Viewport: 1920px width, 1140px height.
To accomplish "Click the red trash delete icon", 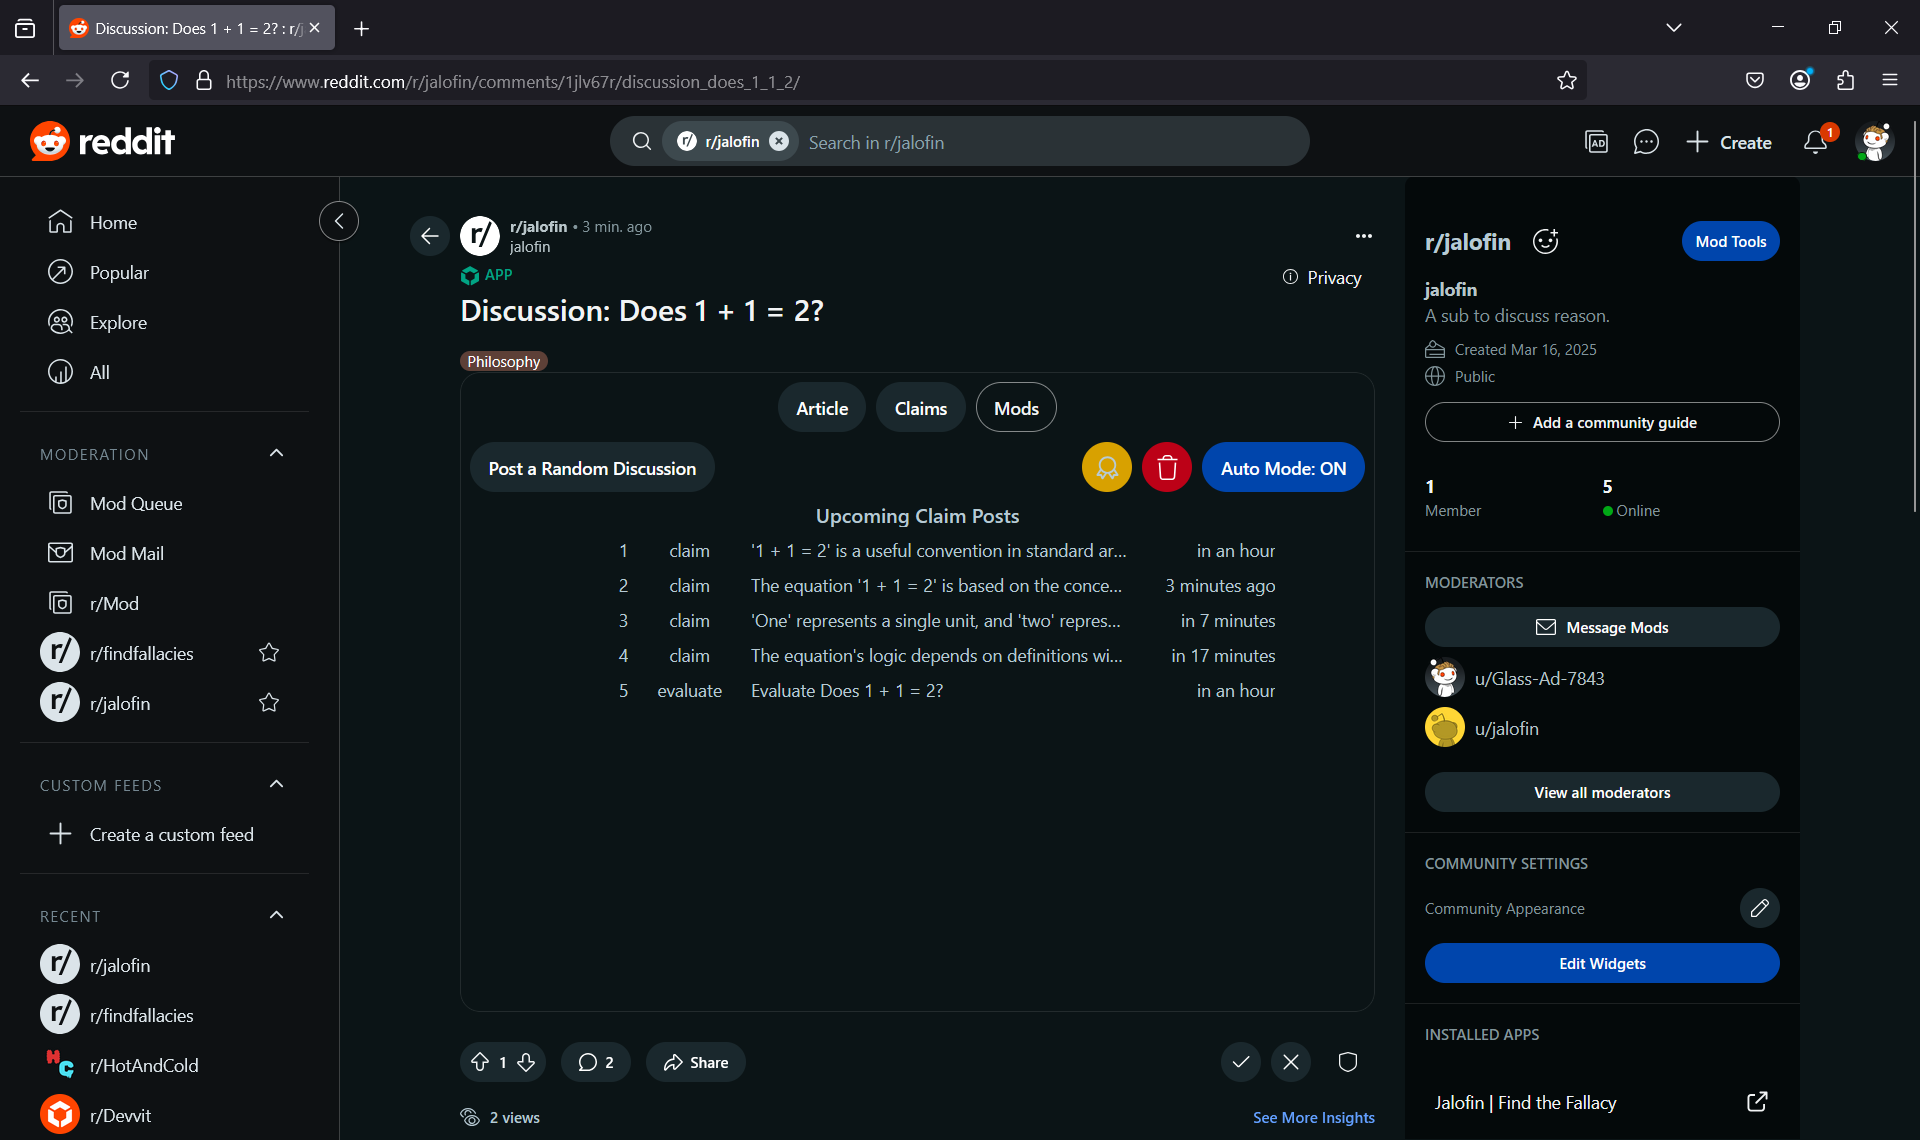I will click(x=1166, y=468).
